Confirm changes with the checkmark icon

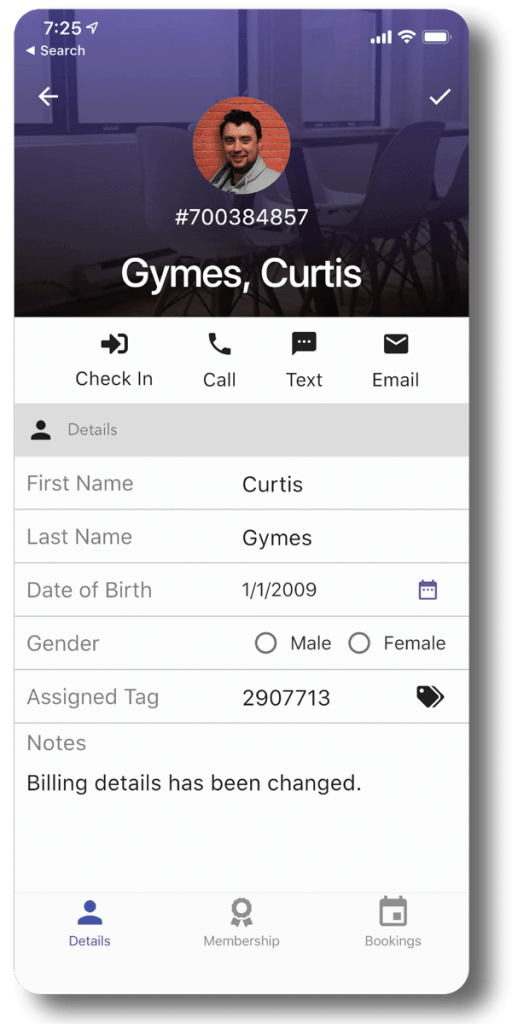click(x=440, y=97)
